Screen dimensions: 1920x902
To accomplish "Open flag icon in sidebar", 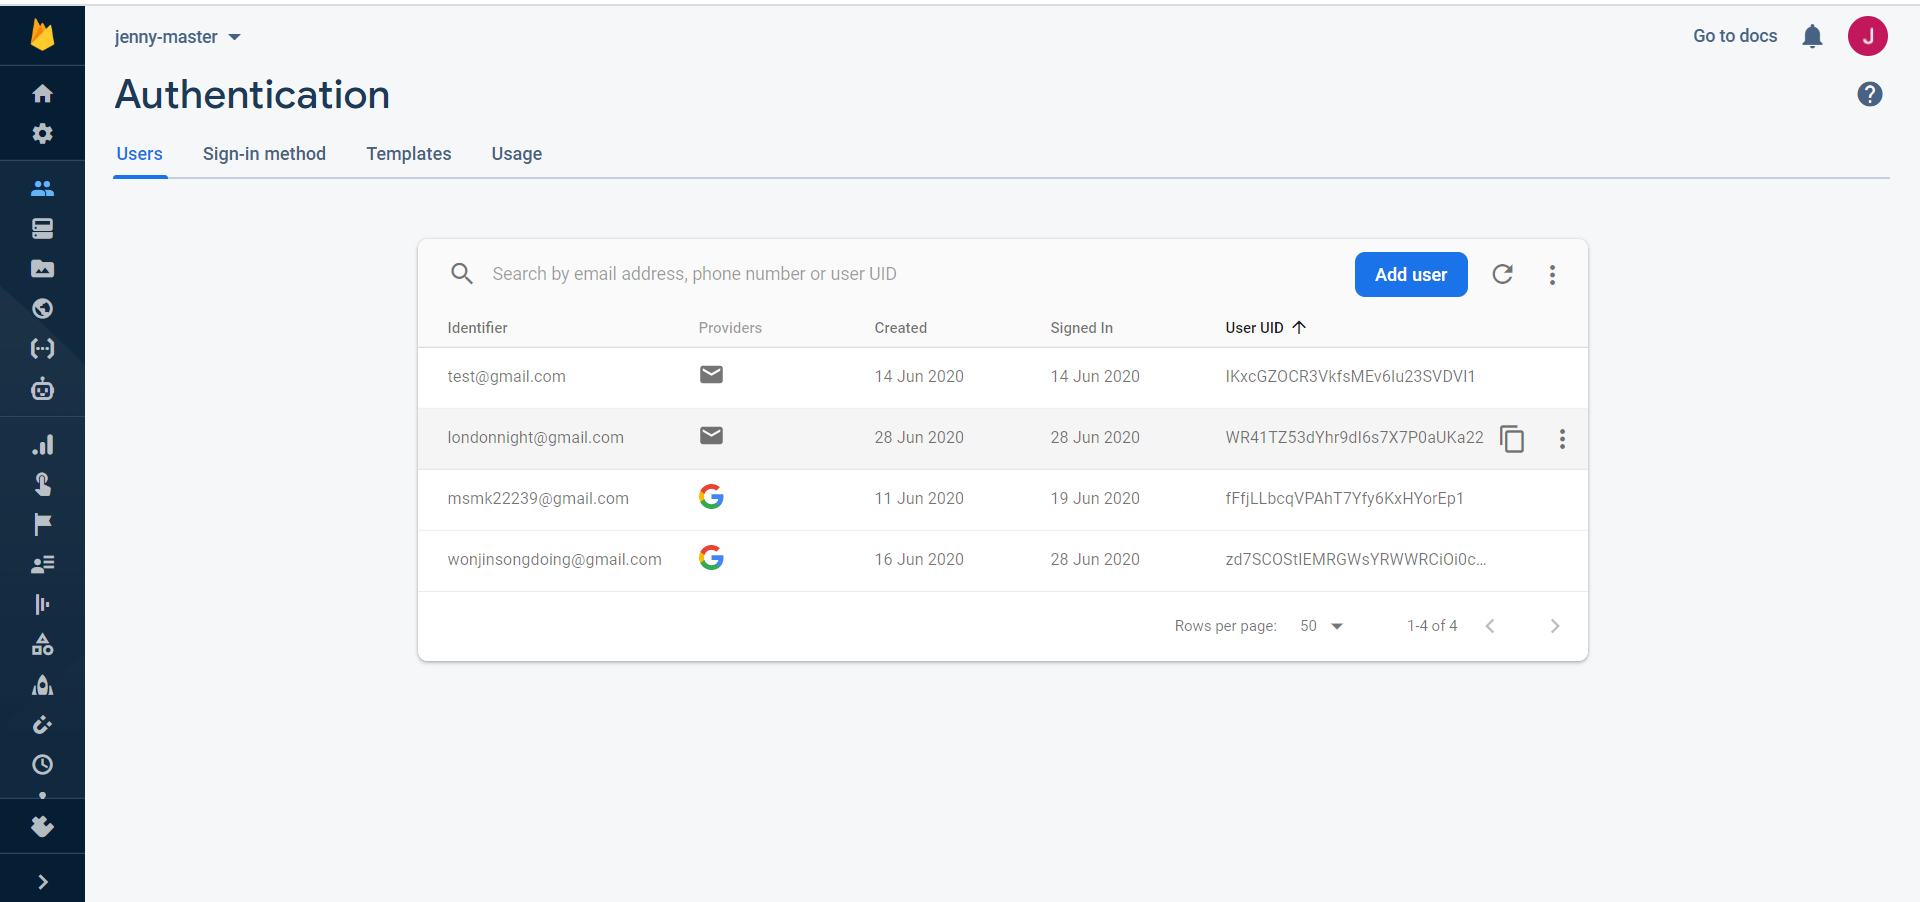I will click(x=42, y=524).
